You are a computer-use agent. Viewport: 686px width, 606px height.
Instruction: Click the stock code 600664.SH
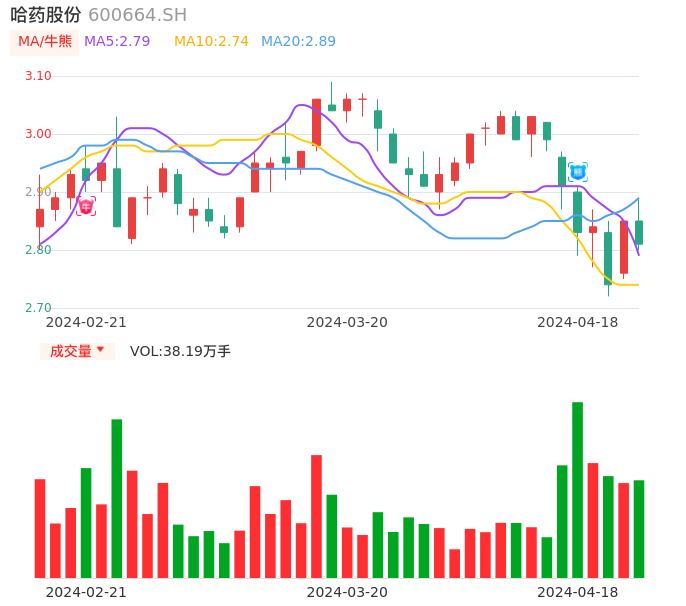click(137, 15)
